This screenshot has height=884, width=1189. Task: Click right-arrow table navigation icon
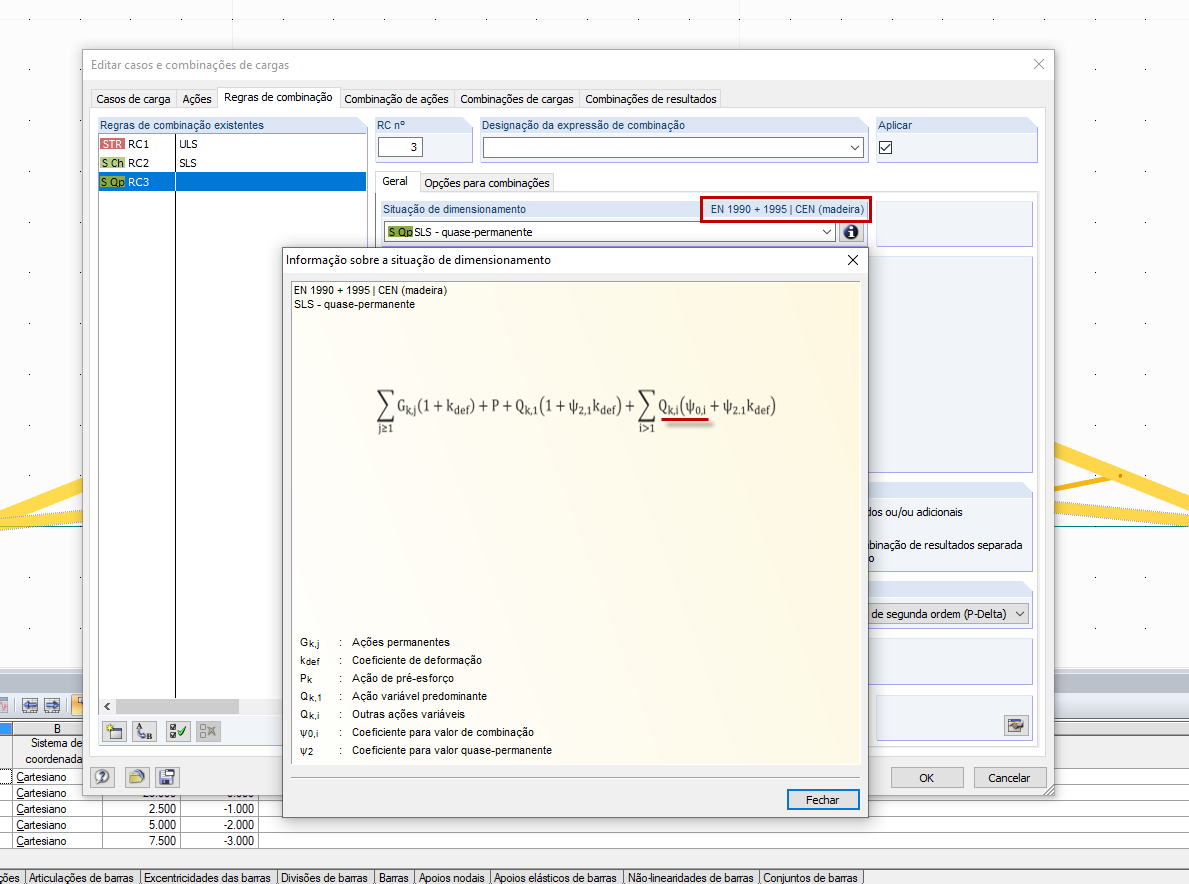pyautogui.click(x=52, y=705)
